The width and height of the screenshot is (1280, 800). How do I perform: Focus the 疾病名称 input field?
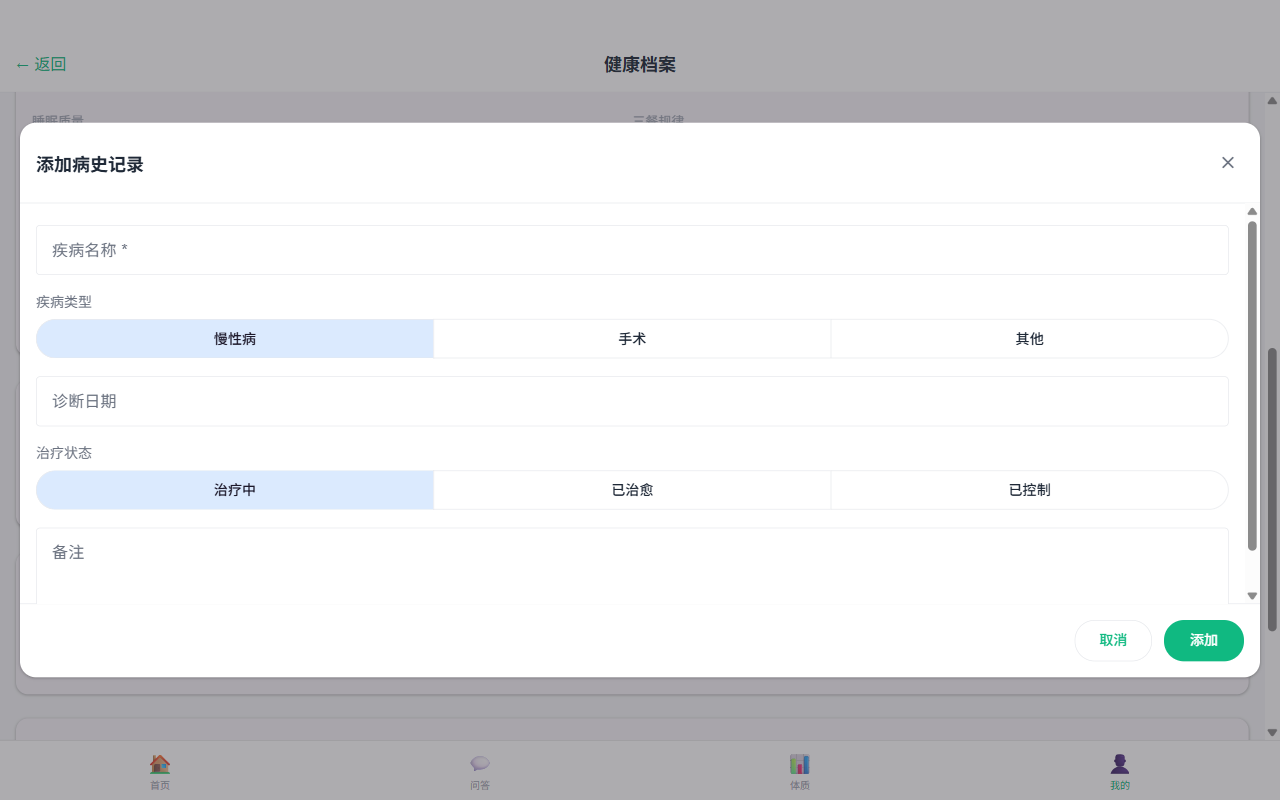[632, 250]
